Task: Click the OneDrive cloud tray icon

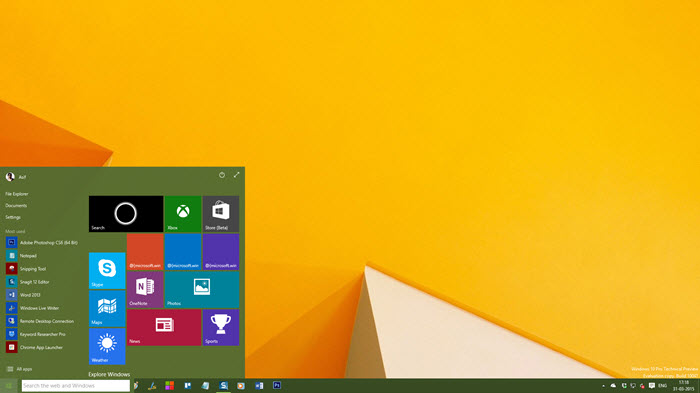Action: point(613,386)
